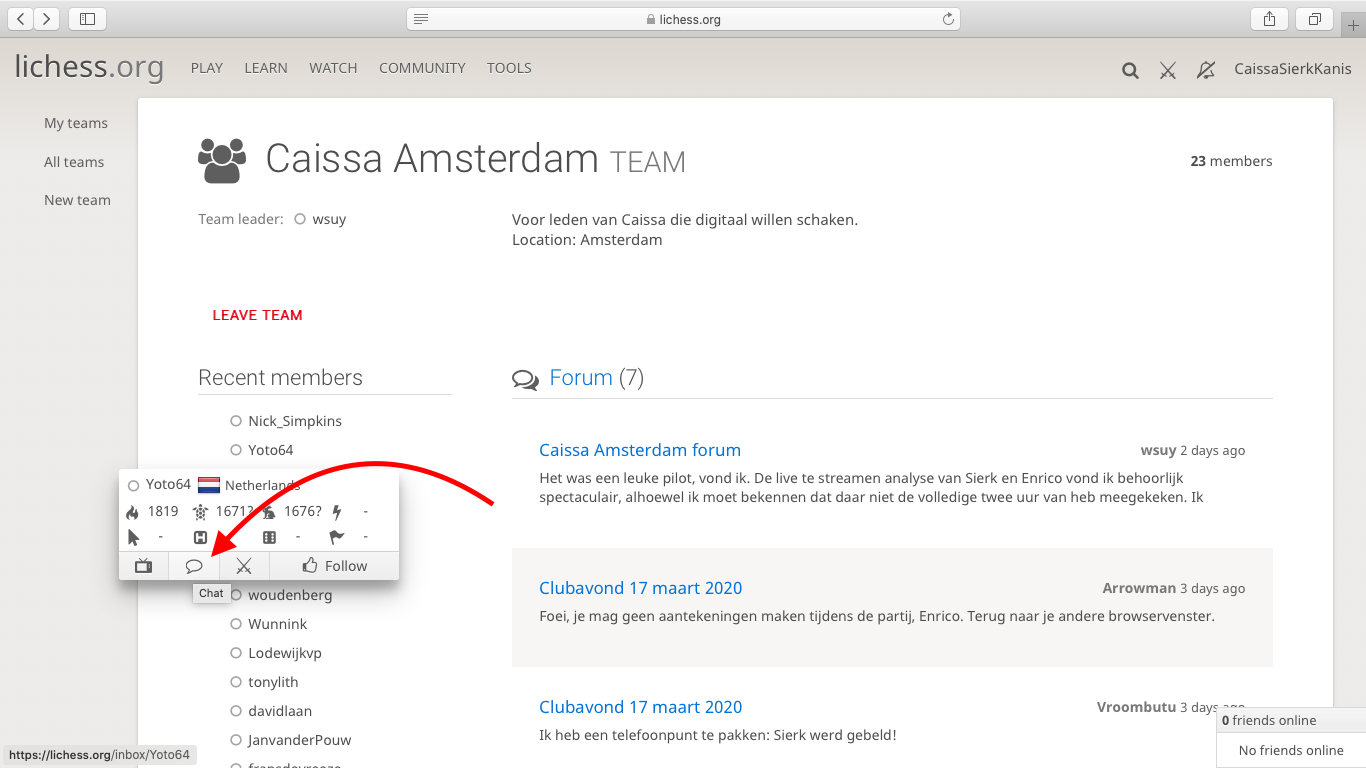The width and height of the screenshot is (1366, 768).
Task: Select the cursor arrow rating icon in popup
Action: [133, 538]
